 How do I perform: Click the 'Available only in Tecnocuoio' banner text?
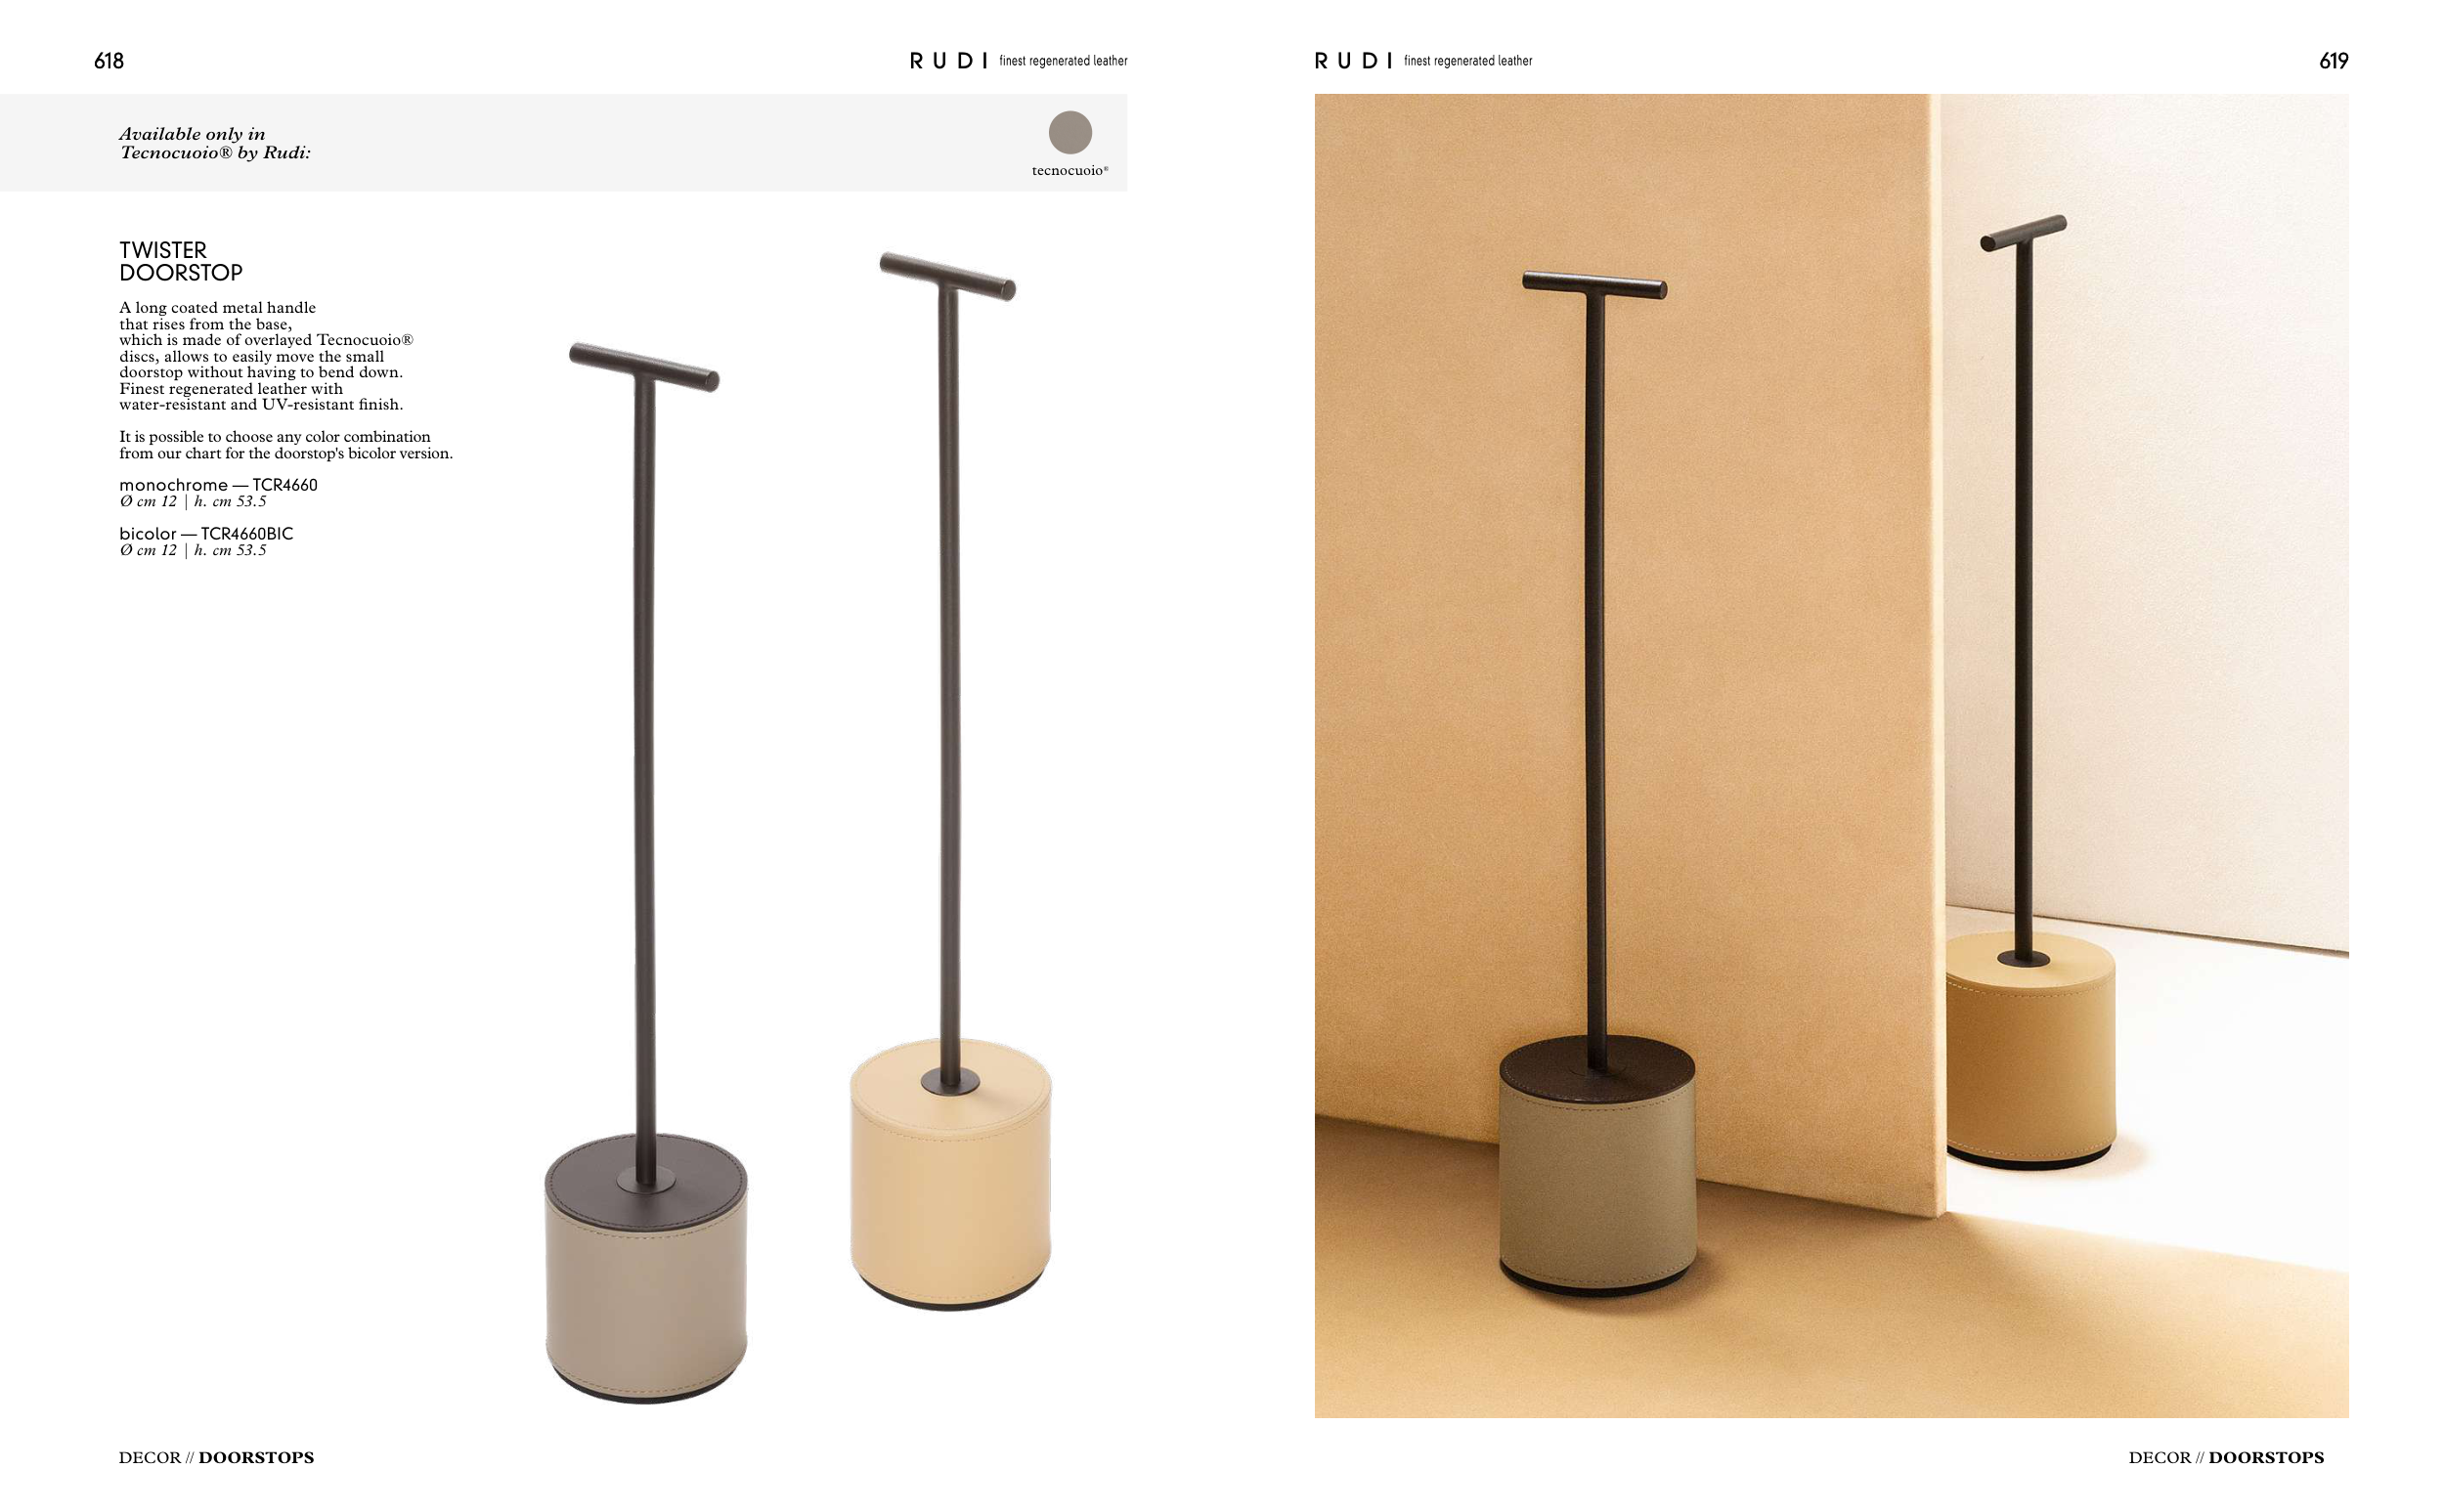click(215, 143)
